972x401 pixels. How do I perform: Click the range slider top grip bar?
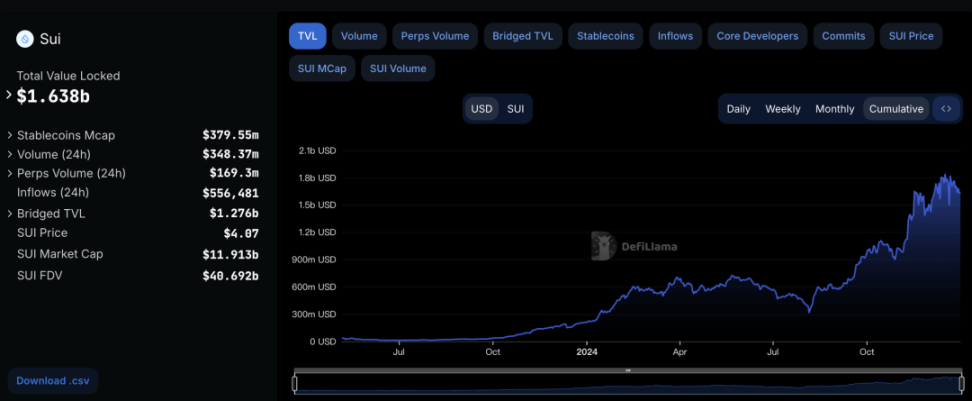click(628, 371)
